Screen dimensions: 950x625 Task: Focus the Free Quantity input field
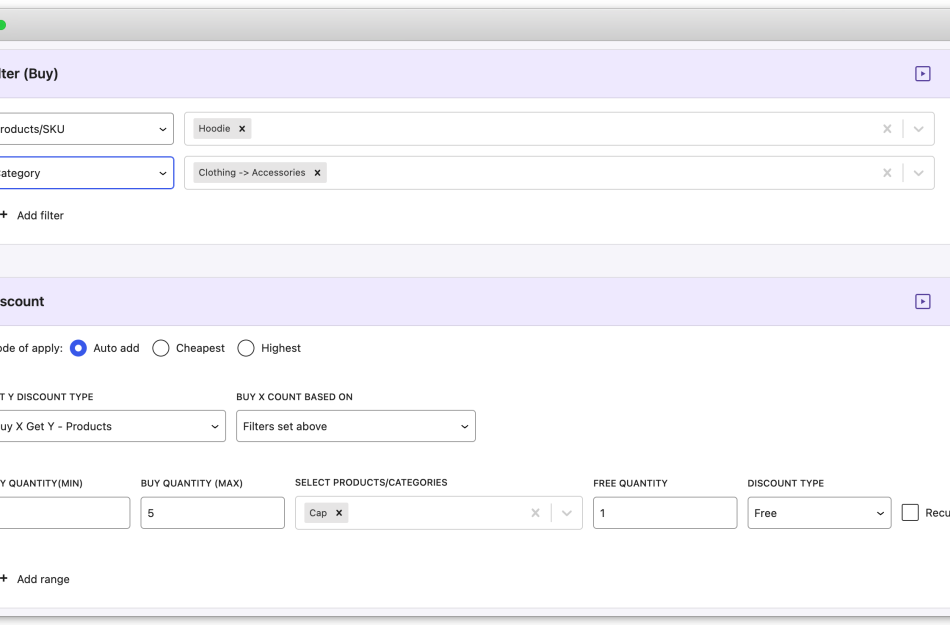tap(664, 513)
